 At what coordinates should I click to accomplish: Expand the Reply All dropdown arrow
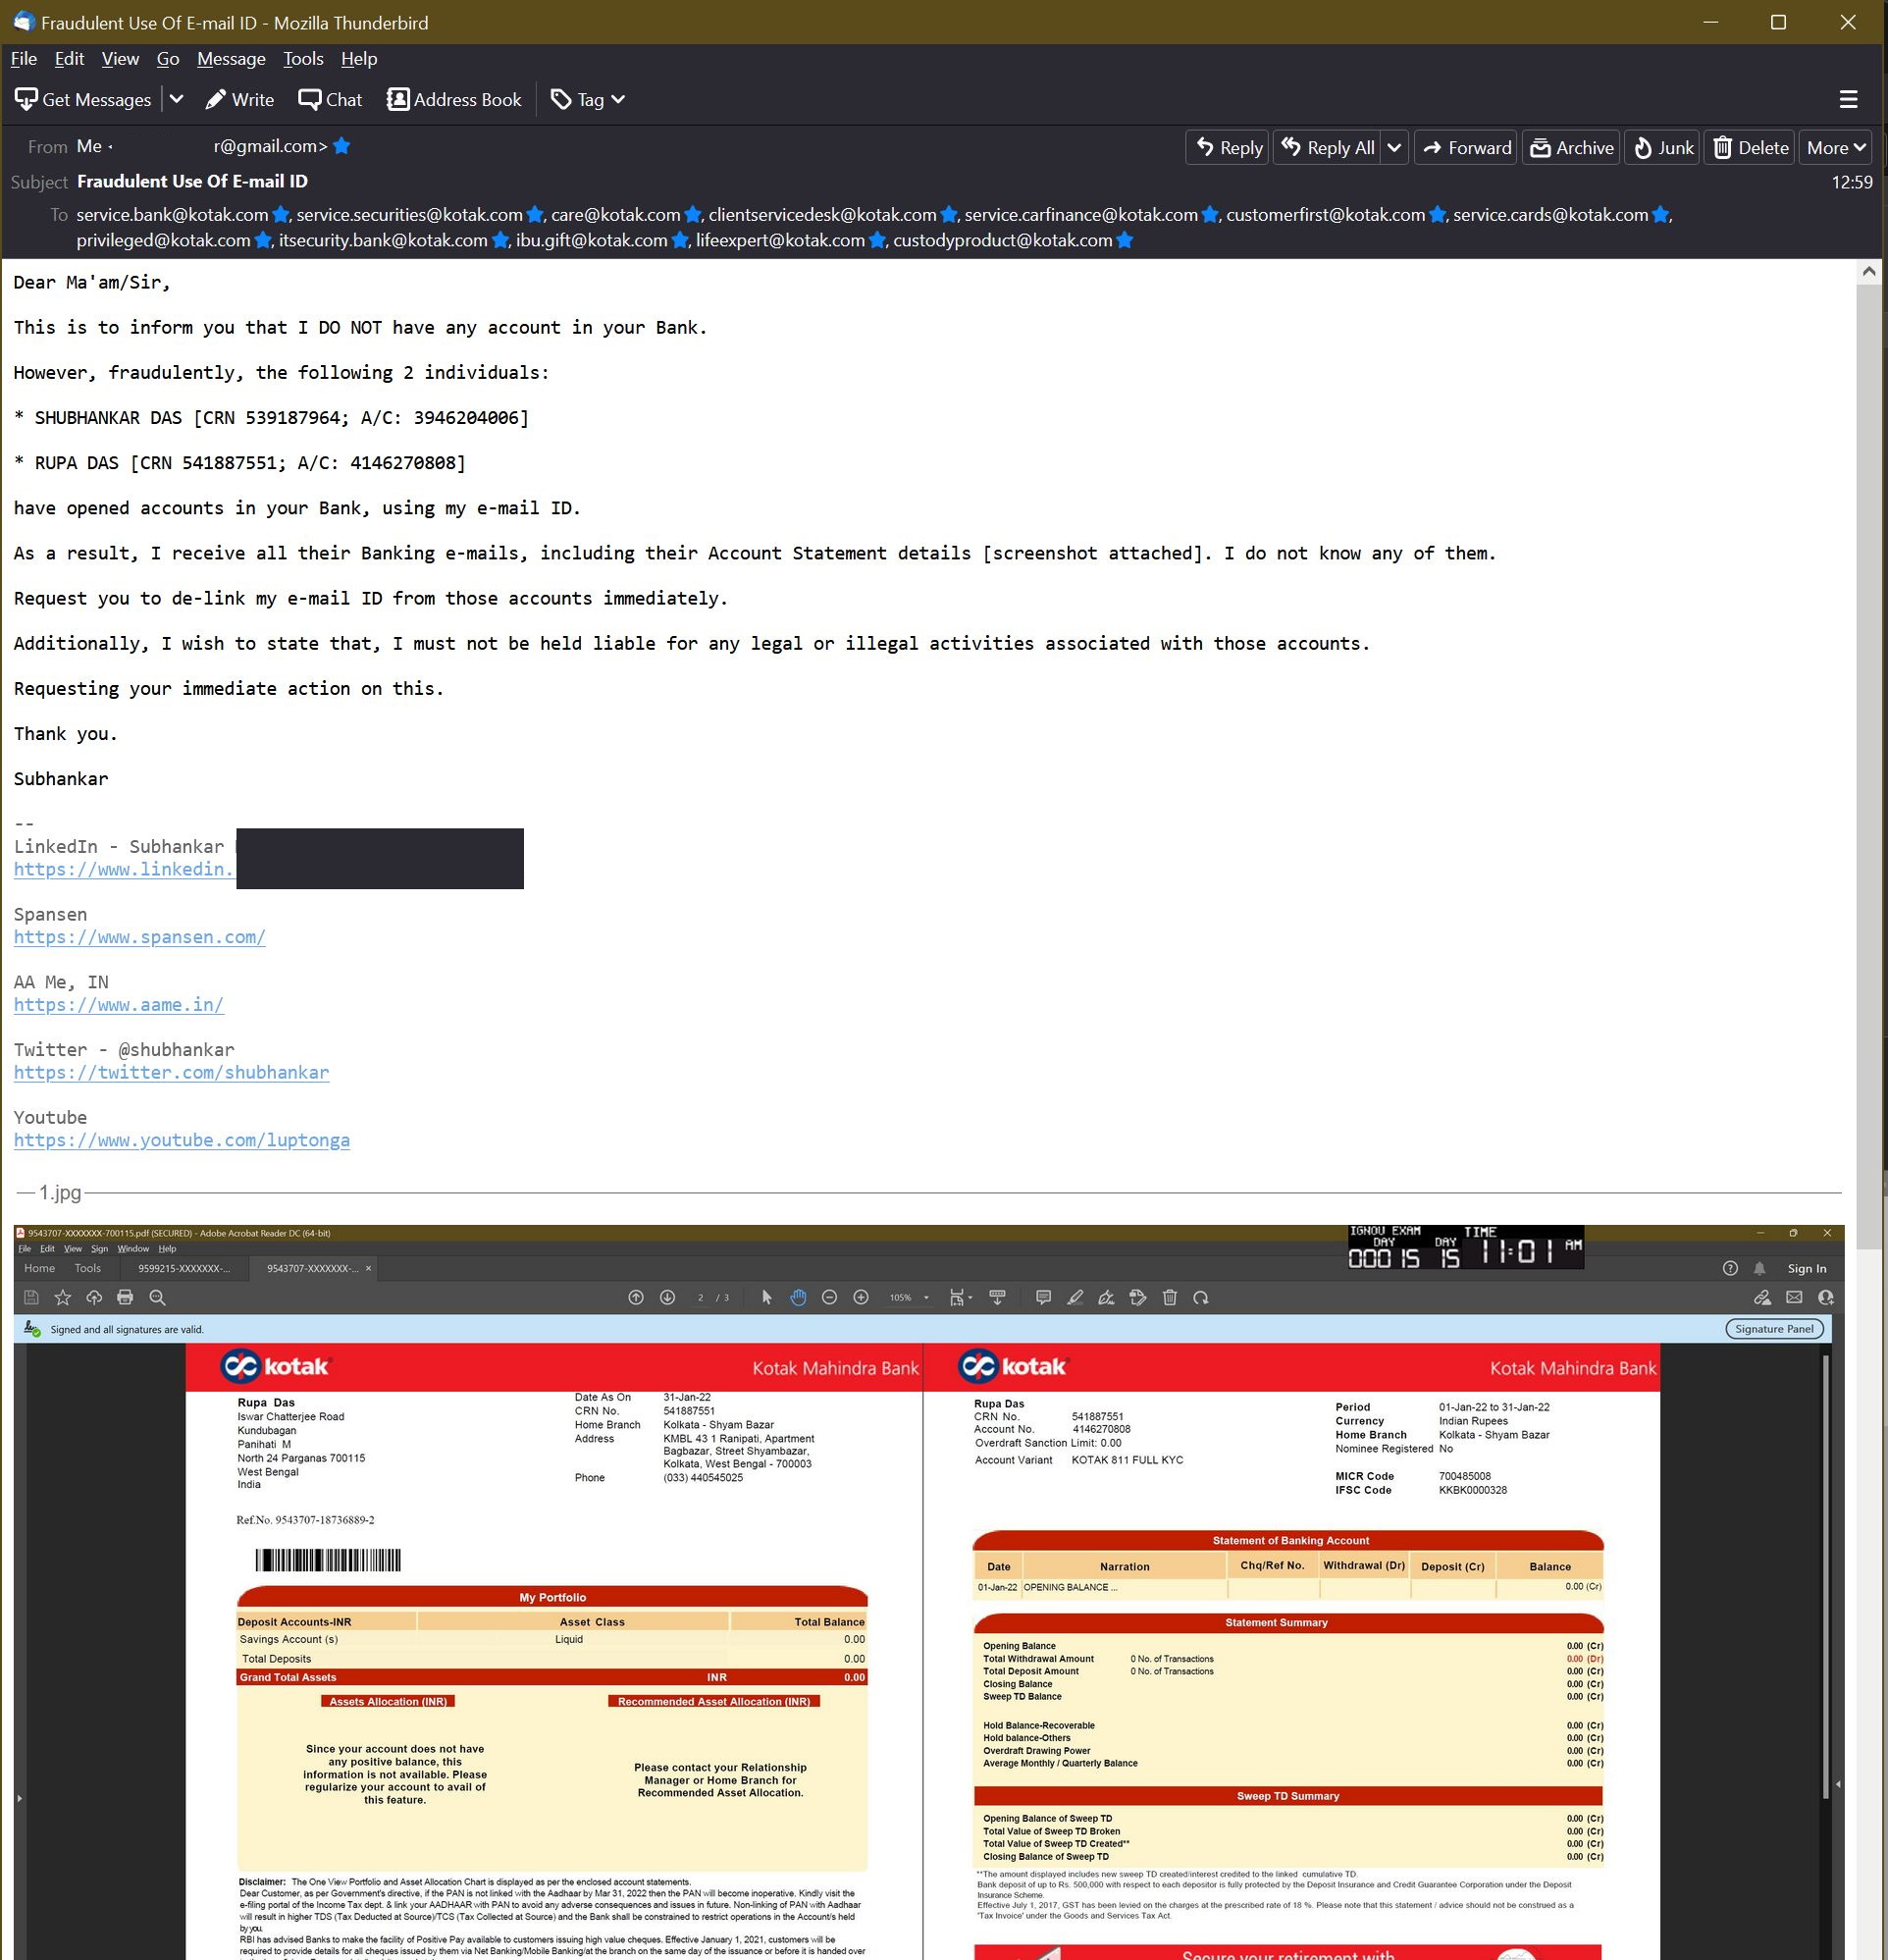pyautogui.click(x=1394, y=148)
